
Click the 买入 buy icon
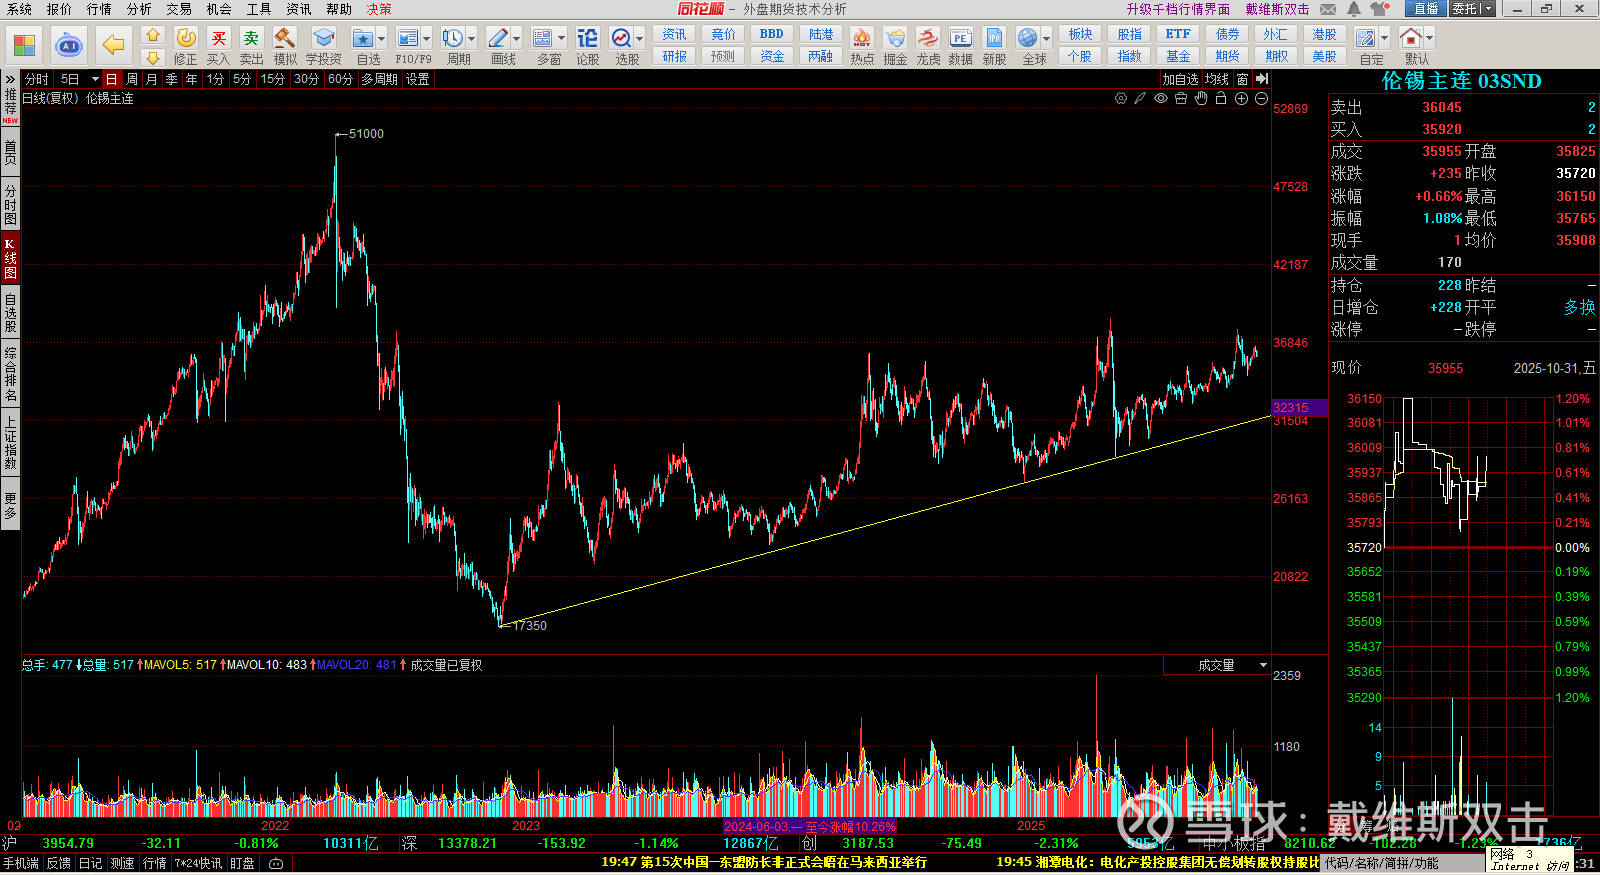pos(218,46)
